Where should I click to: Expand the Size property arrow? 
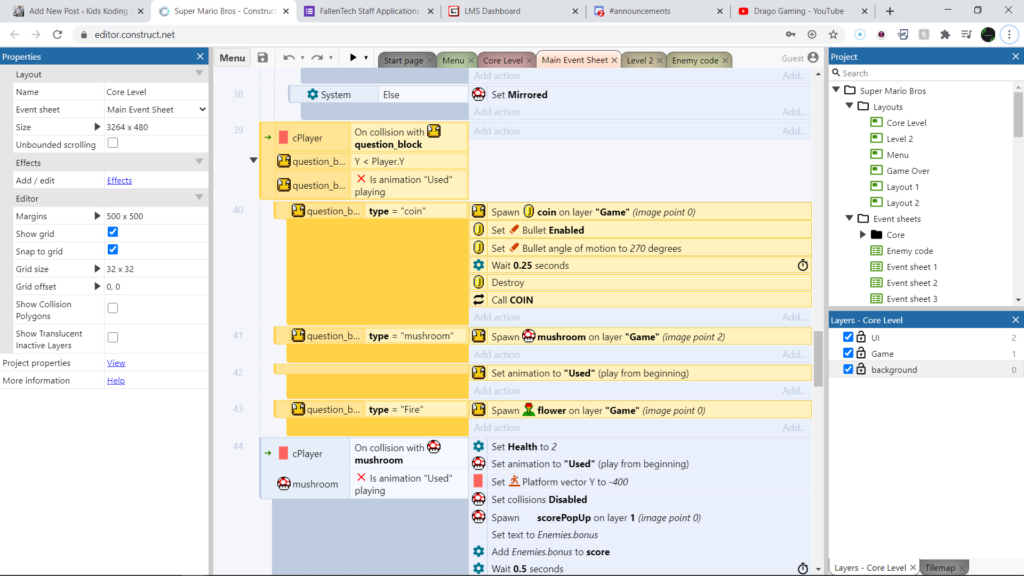pyautogui.click(x=97, y=127)
